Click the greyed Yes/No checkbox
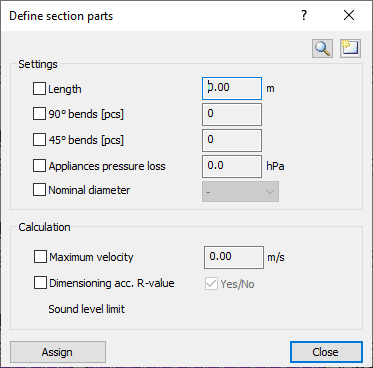 211,284
